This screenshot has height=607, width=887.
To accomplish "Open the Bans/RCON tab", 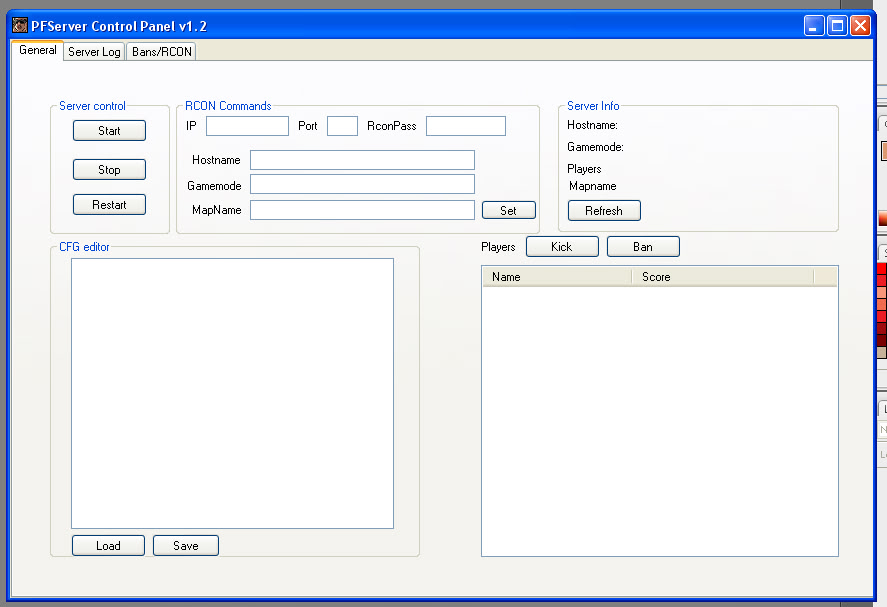I will click(x=161, y=51).
